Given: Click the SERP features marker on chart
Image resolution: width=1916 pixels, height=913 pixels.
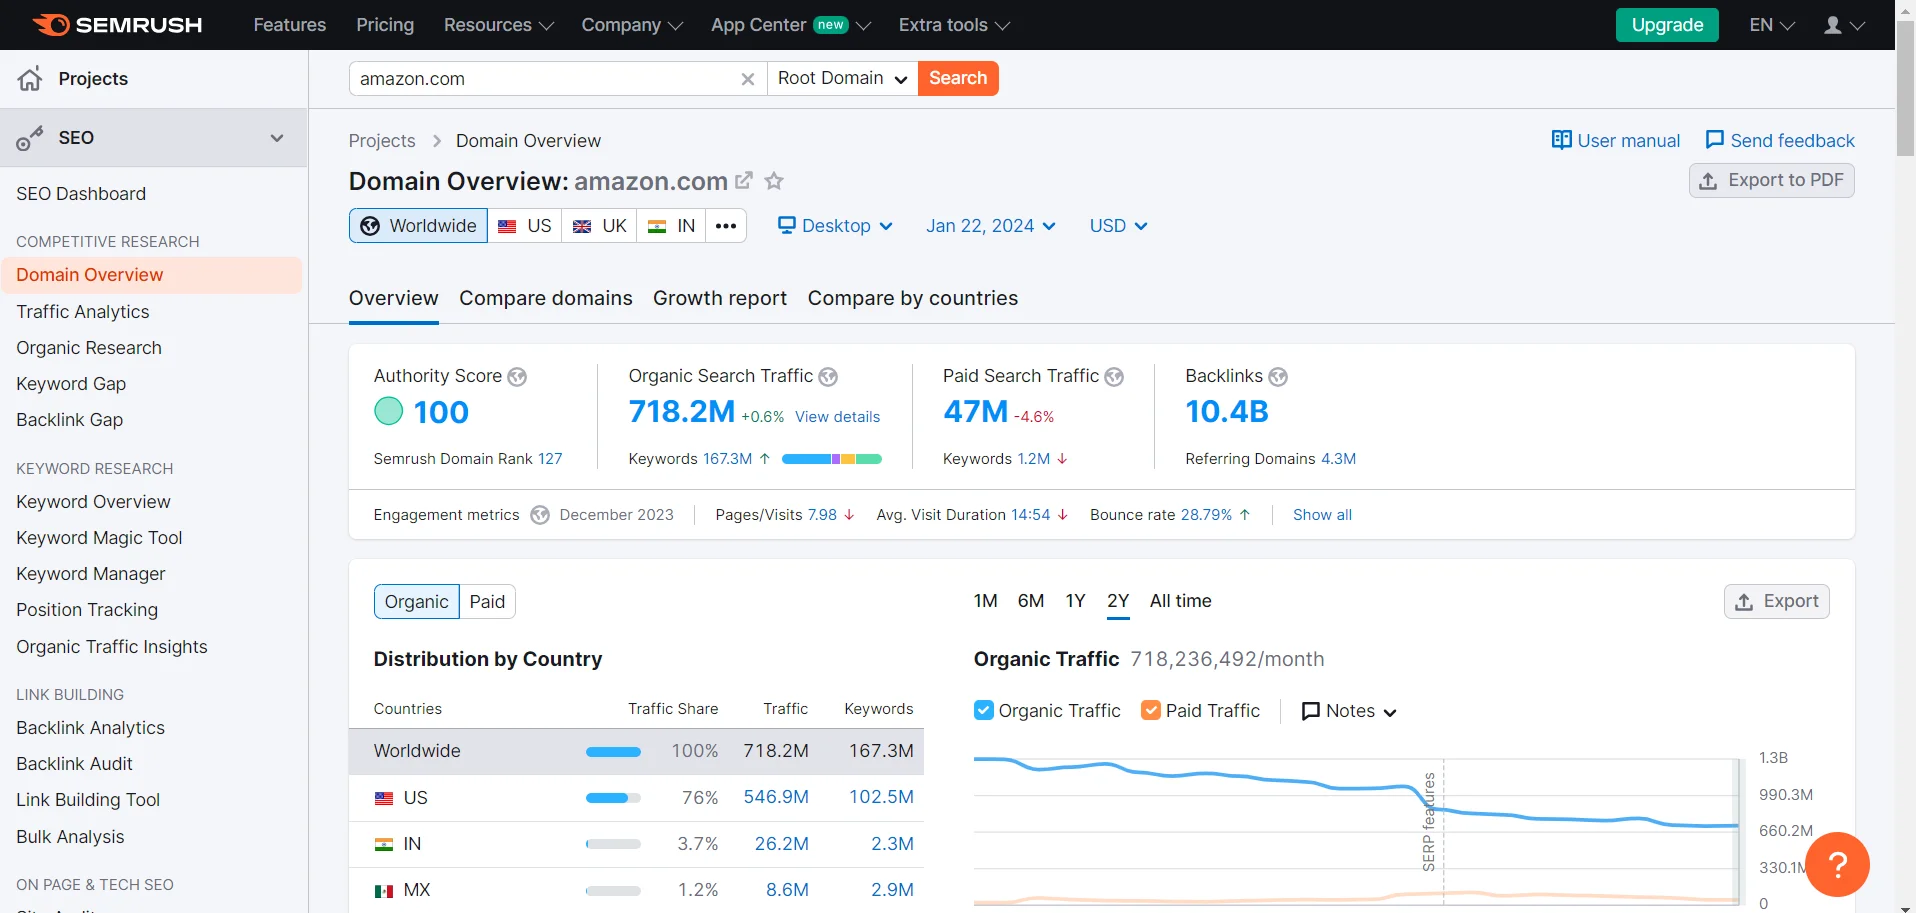Looking at the screenshot, I should tap(1429, 821).
